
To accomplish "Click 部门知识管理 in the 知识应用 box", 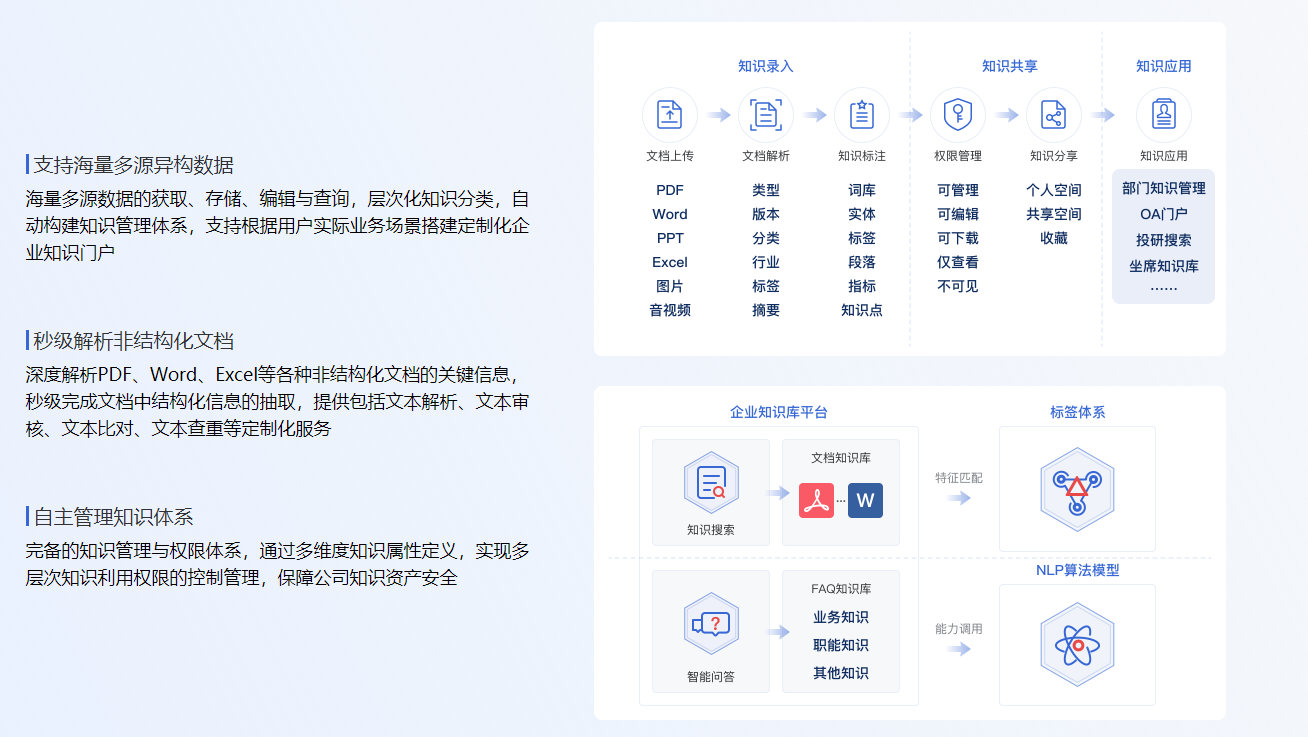I will [x=1164, y=188].
